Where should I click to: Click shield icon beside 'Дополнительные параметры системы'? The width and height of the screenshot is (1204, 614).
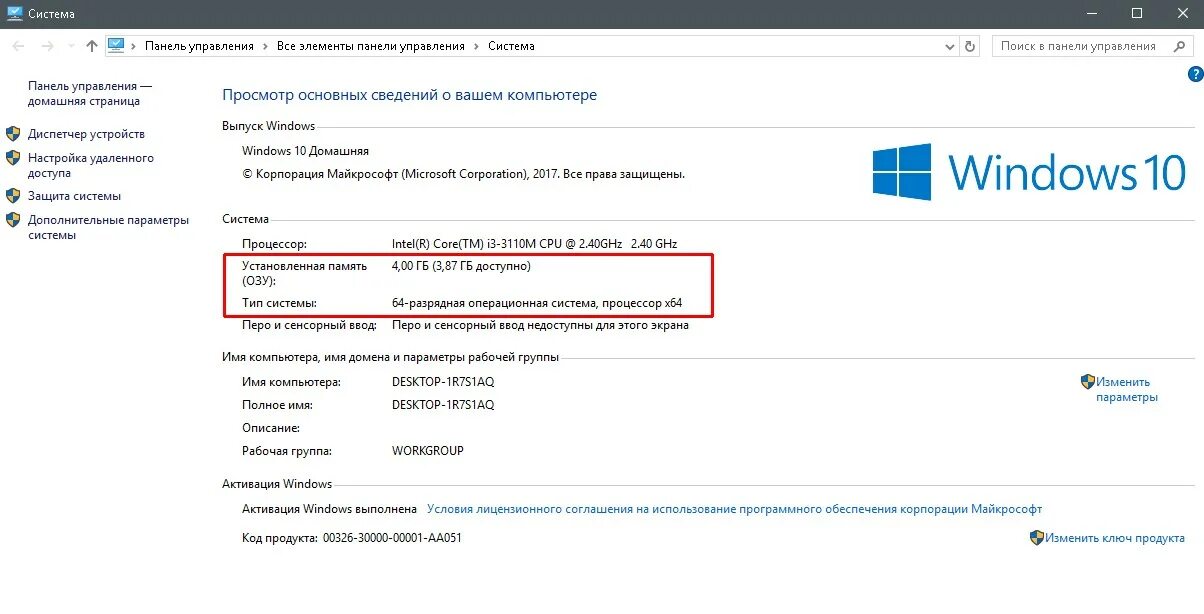click(x=13, y=219)
